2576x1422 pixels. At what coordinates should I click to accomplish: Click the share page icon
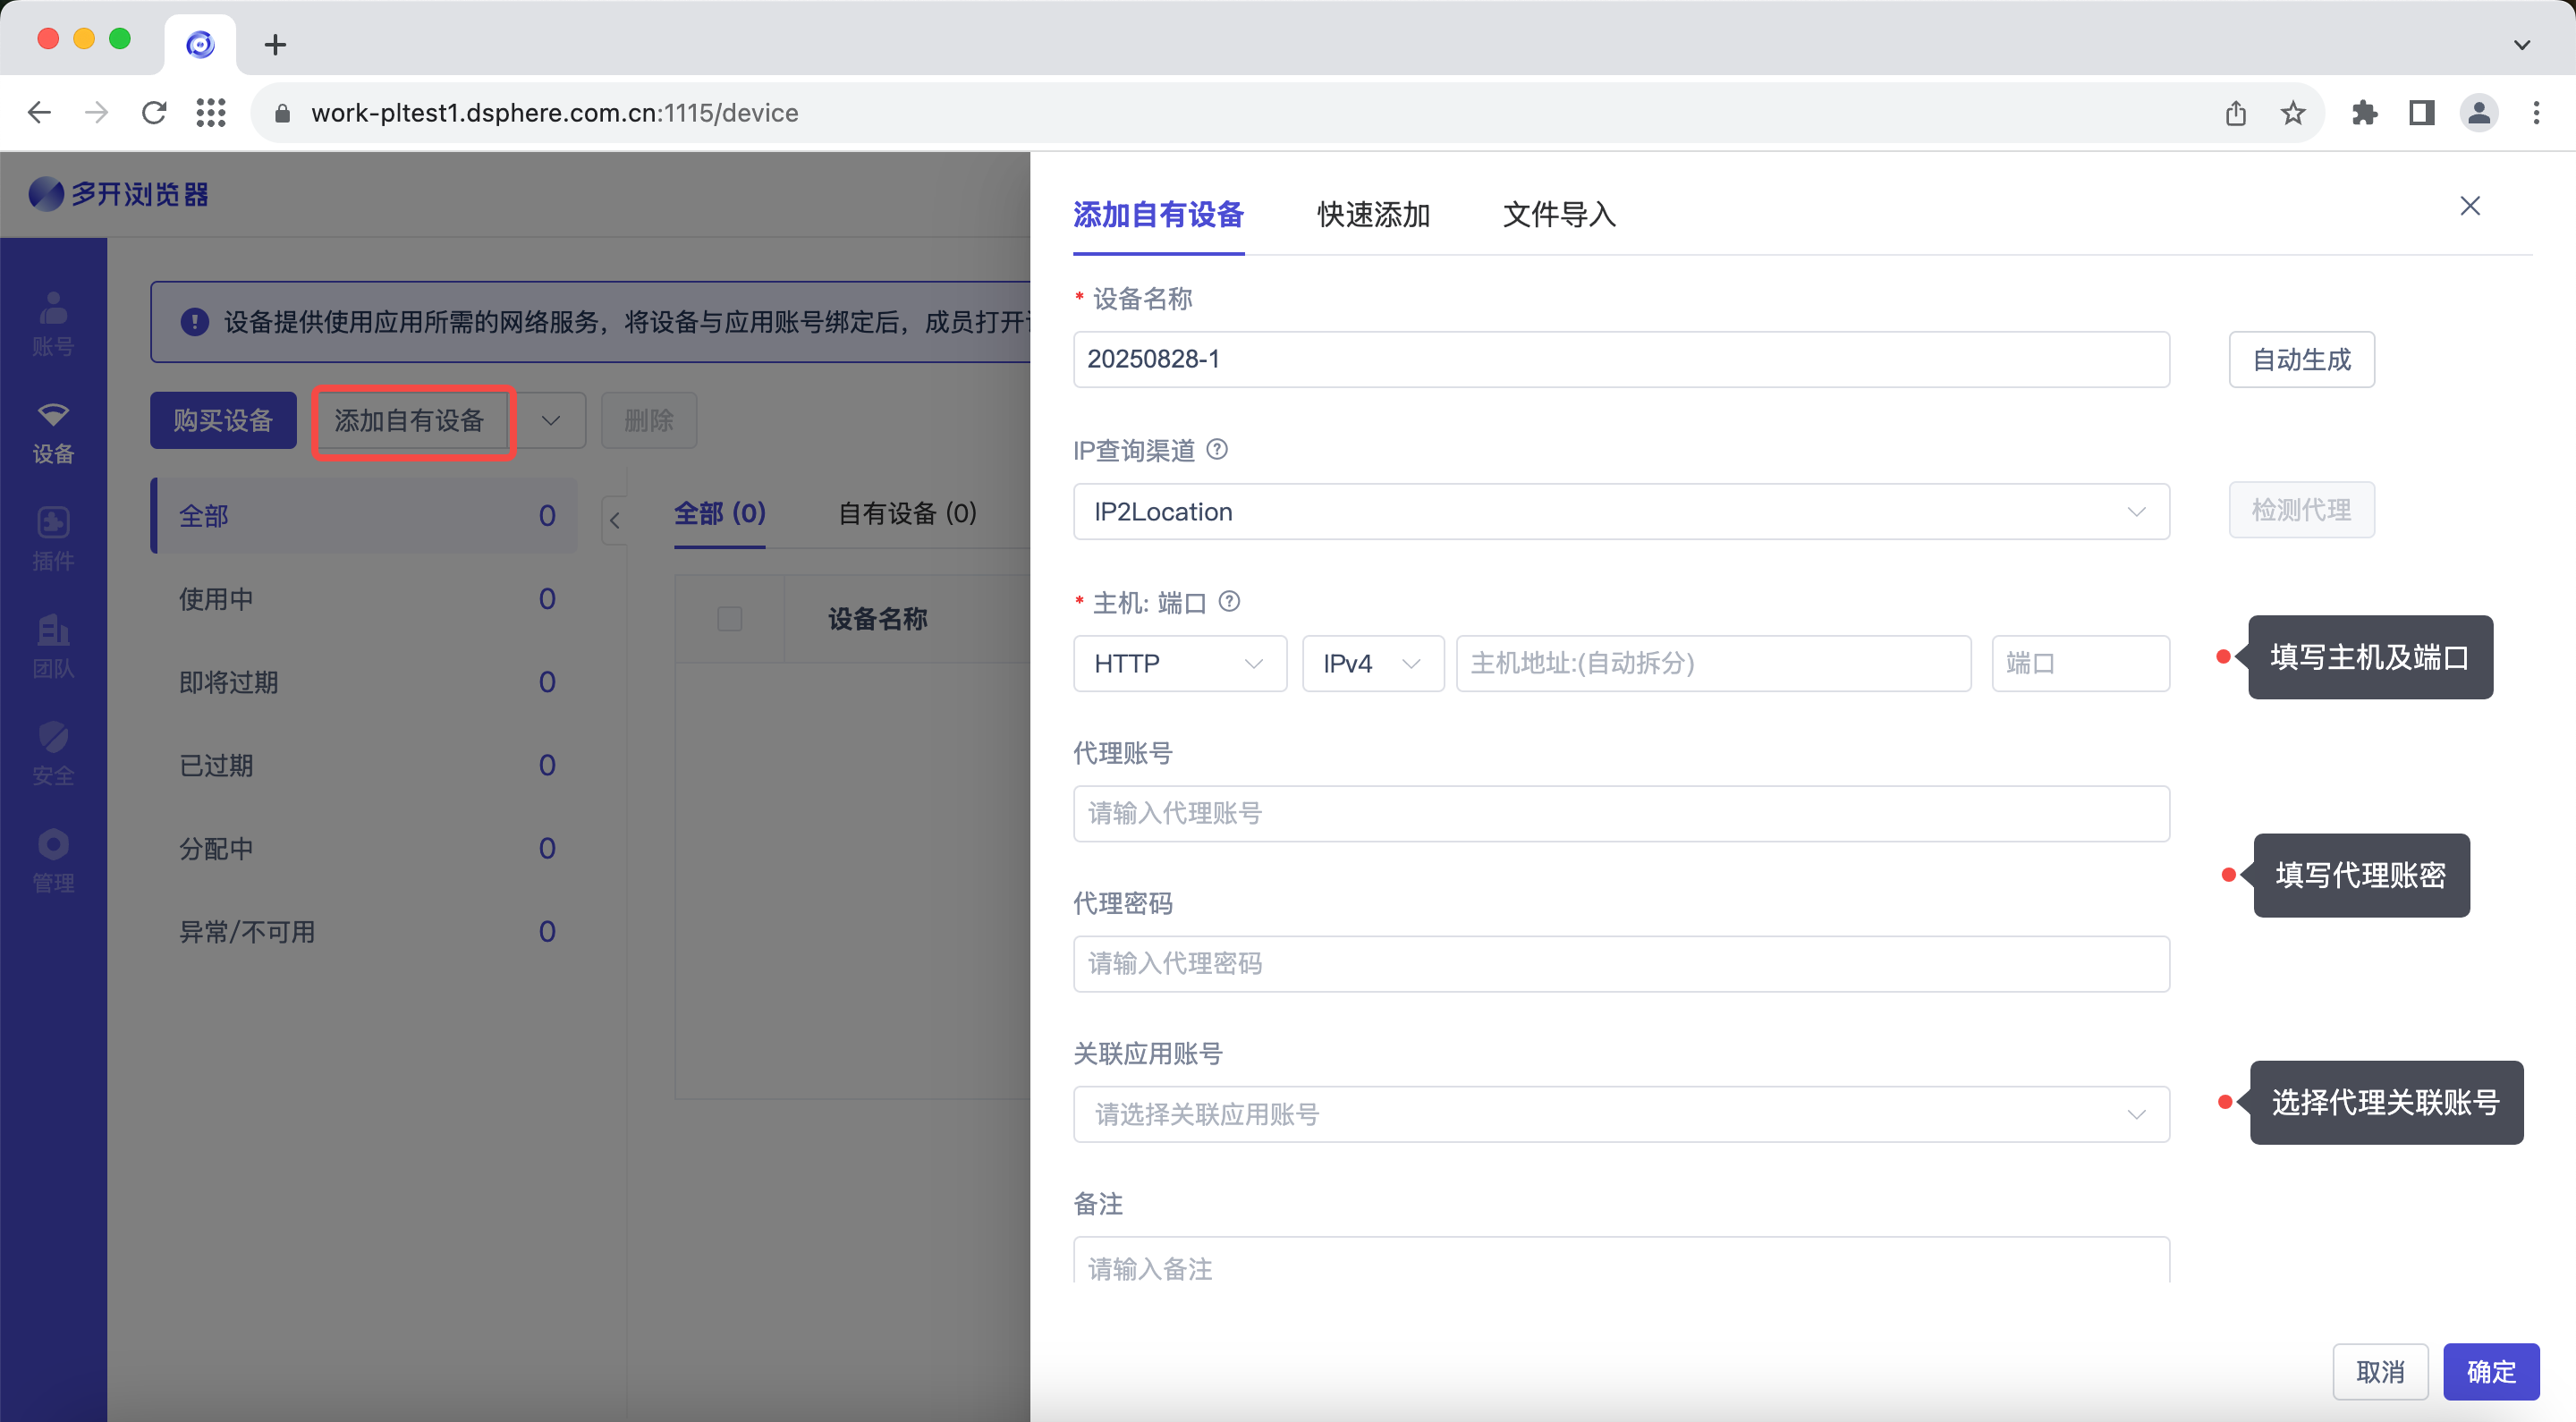click(2236, 113)
